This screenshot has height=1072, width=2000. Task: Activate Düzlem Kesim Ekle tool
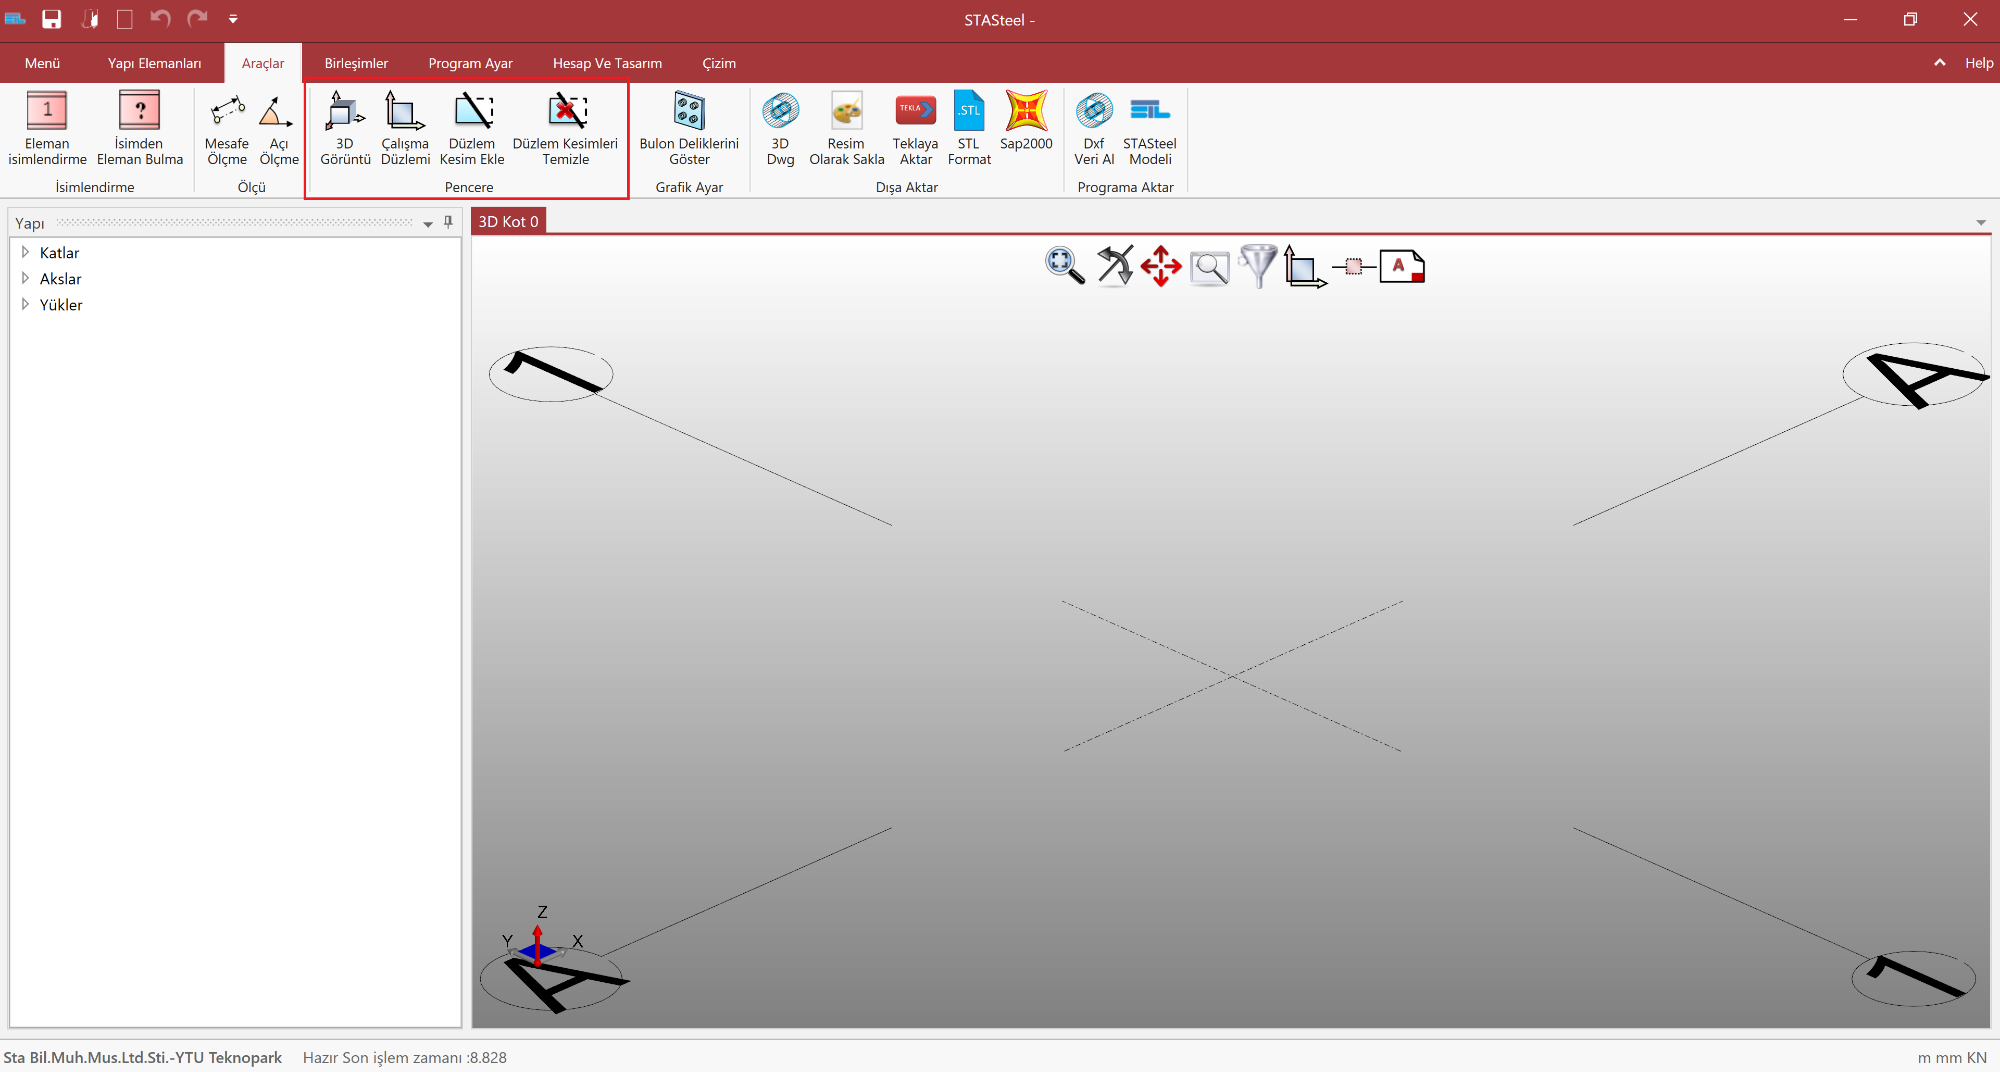tap(472, 112)
